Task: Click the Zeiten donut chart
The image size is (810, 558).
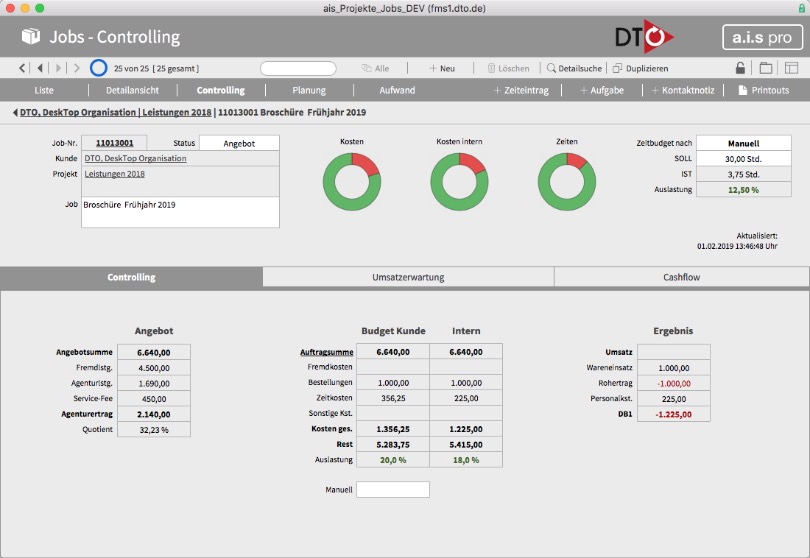Action: [x=567, y=182]
